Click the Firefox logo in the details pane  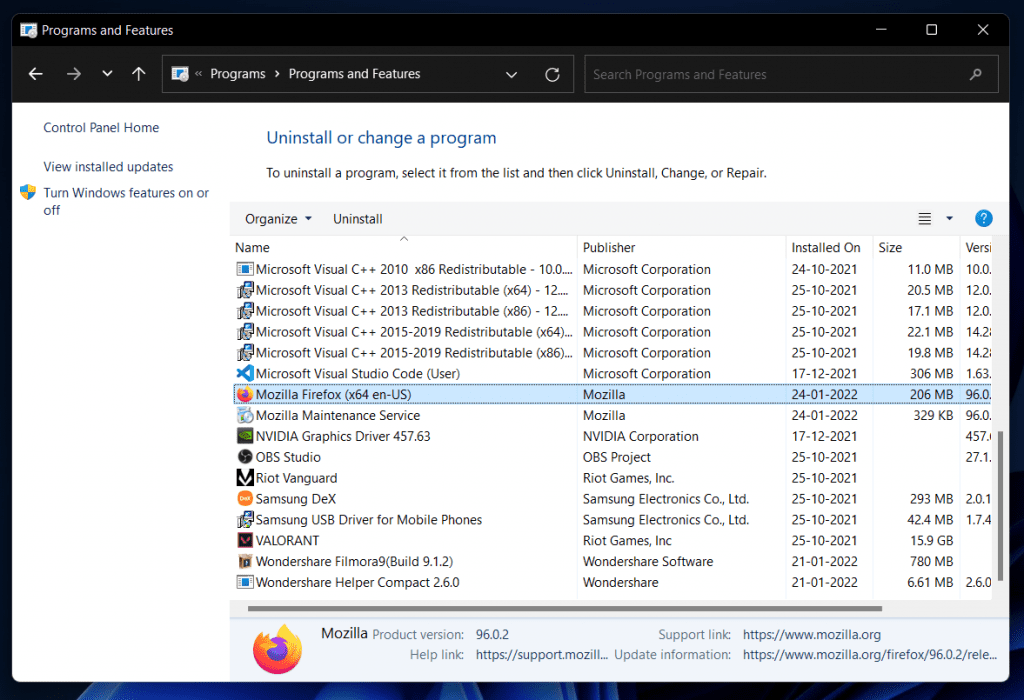tap(277, 648)
